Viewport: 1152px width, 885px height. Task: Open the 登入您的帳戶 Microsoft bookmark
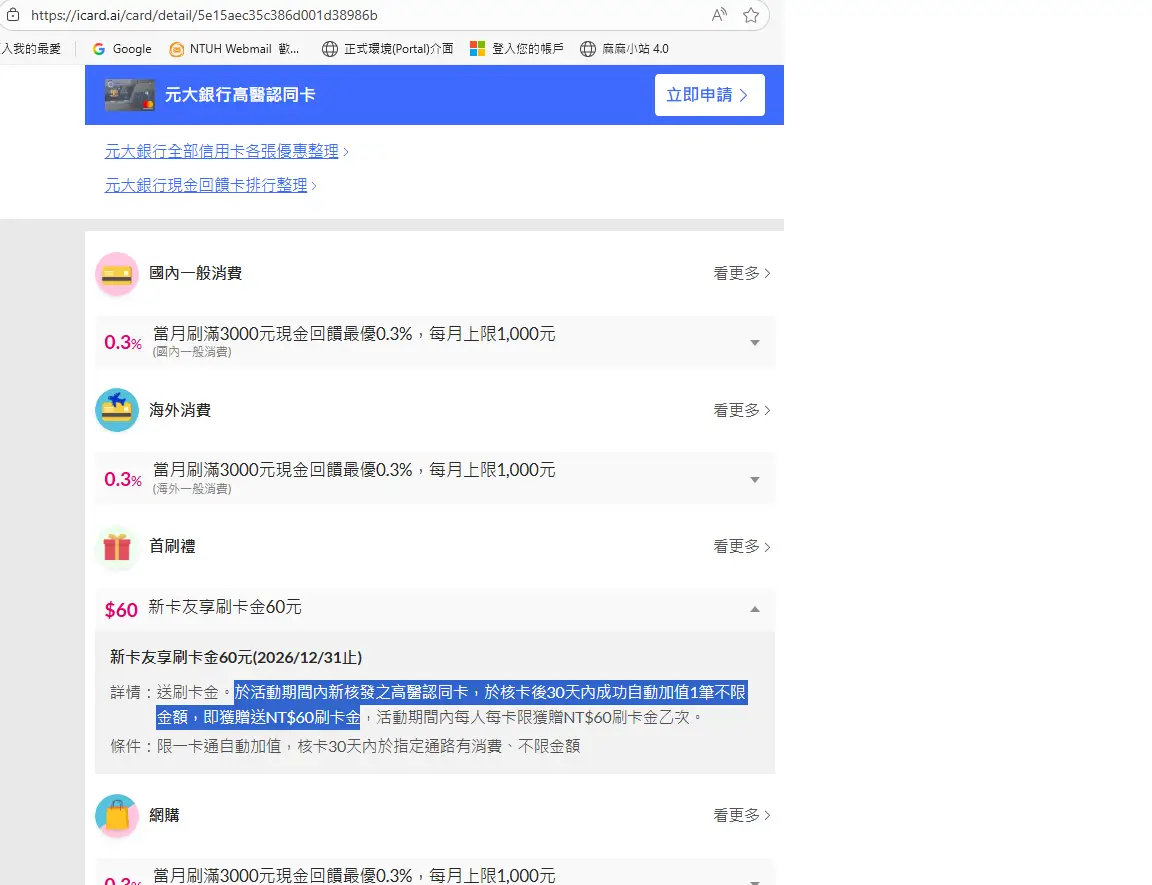click(x=517, y=49)
